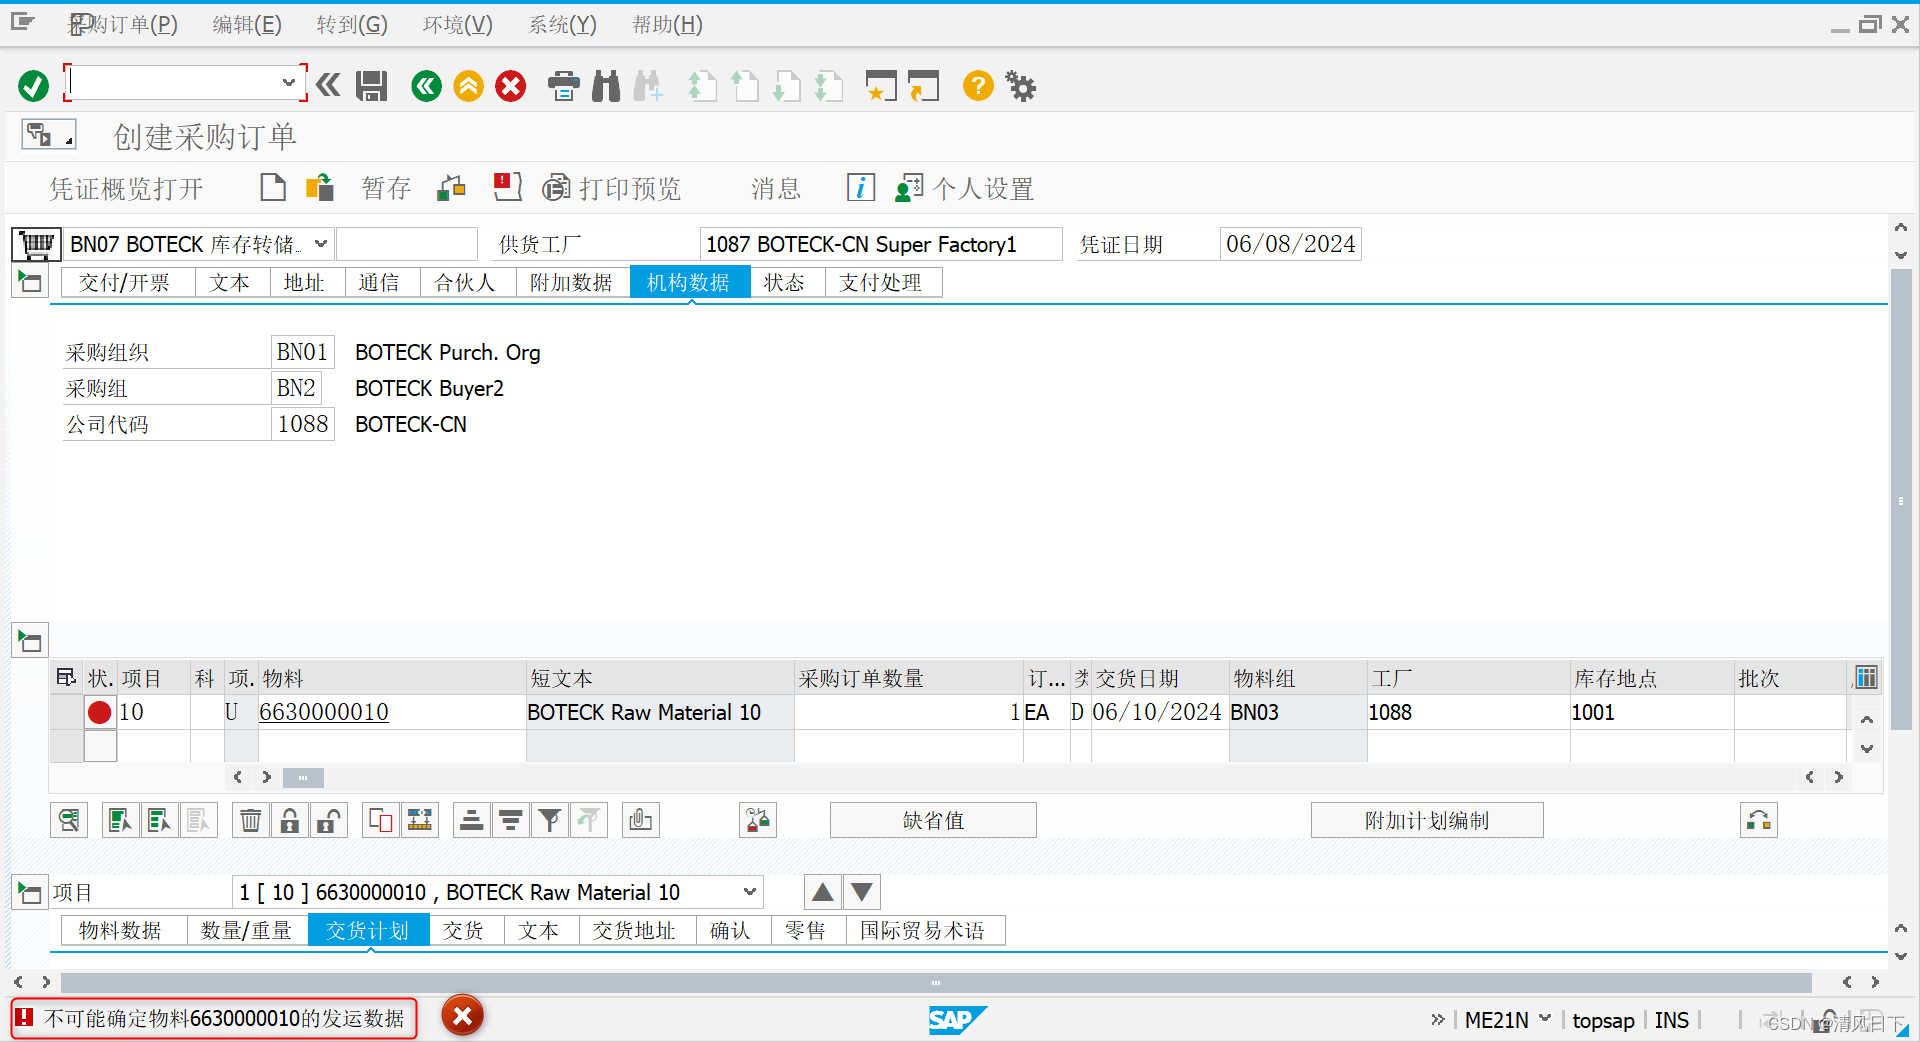1920x1042 pixels.
Task: Expand the BN07 order type dropdown
Action: tap(321, 244)
